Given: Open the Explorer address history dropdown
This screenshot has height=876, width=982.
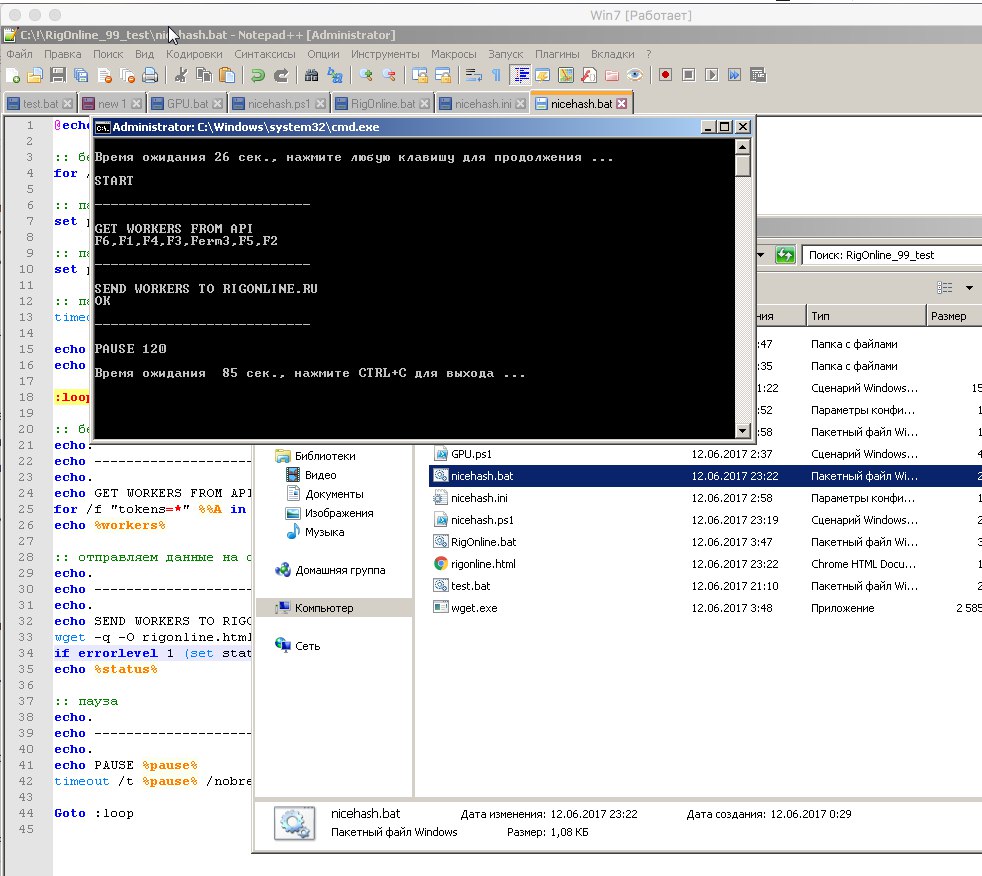Looking at the screenshot, I should [x=760, y=255].
